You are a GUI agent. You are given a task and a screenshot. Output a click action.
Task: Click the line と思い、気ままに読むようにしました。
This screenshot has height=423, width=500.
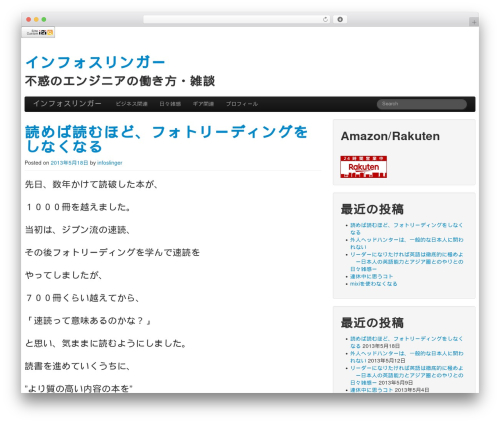pos(106,343)
